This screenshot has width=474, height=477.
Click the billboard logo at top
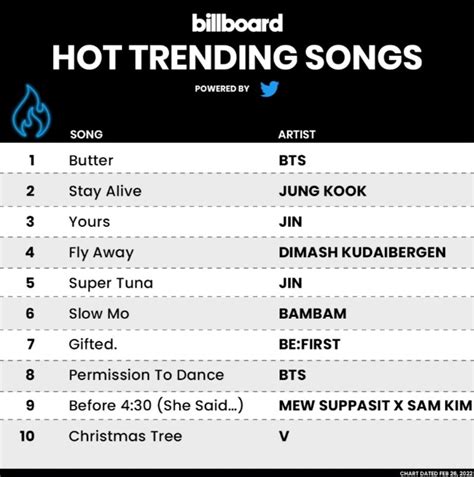(237, 23)
